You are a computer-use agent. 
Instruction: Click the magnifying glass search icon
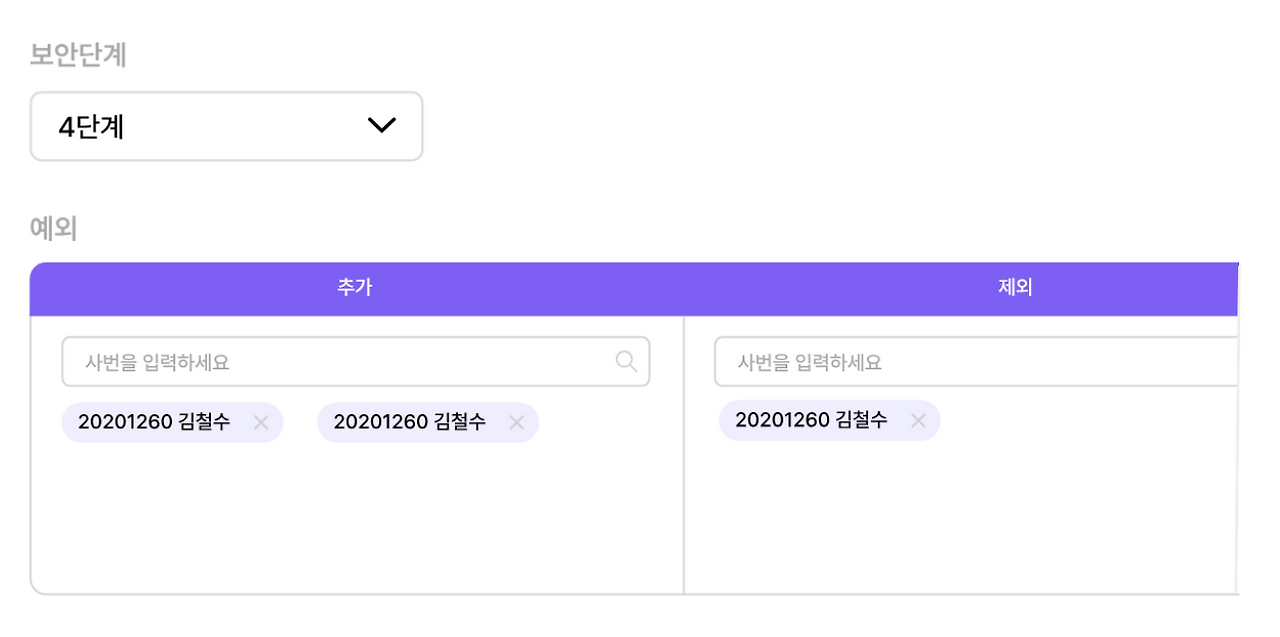point(626,361)
